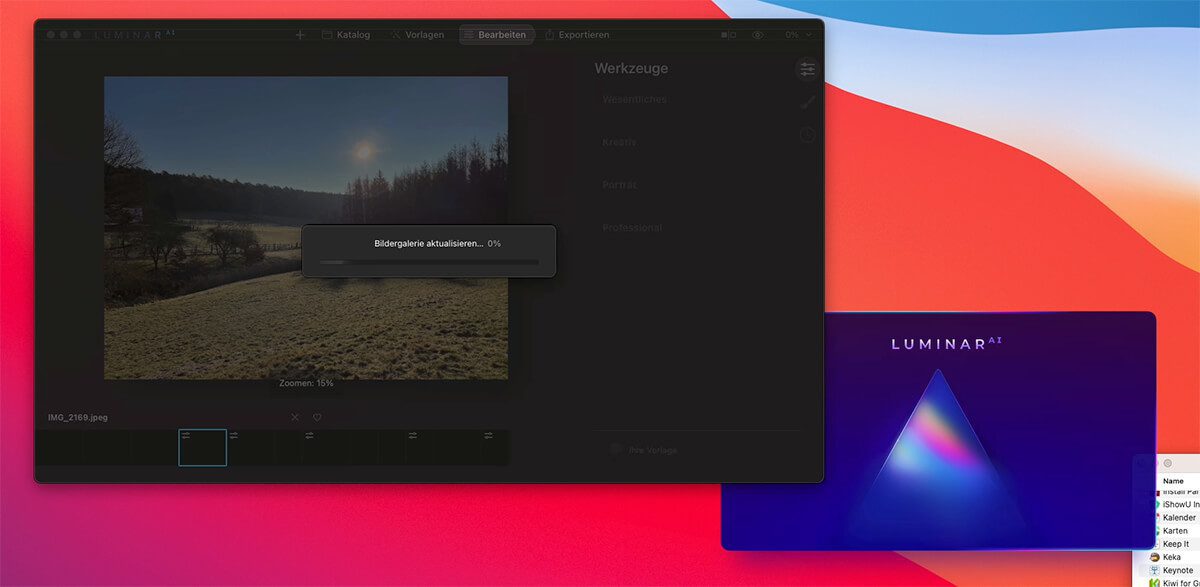
Task: Mark the image as favorite with heart
Action: [317, 417]
